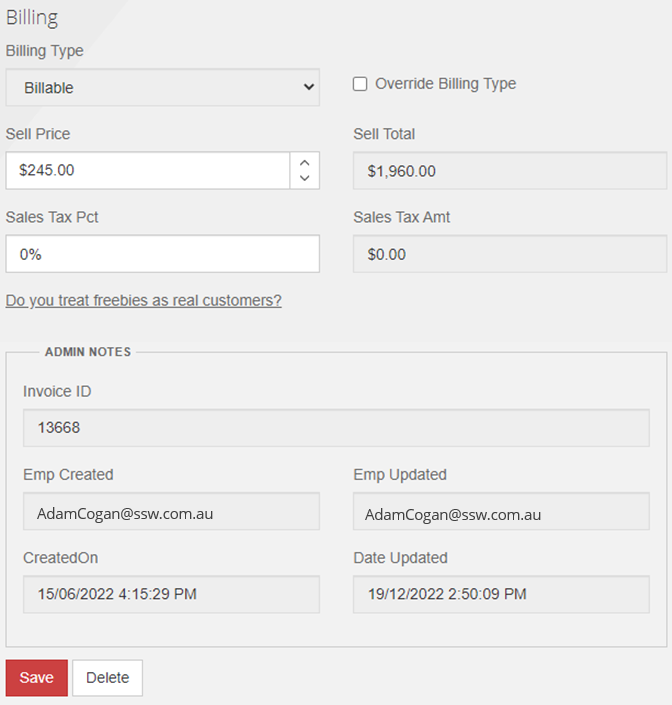Click the Sales Tax Pct label
Image resolution: width=672 pixels, height=705 pixels.
[x=52, y=217]
